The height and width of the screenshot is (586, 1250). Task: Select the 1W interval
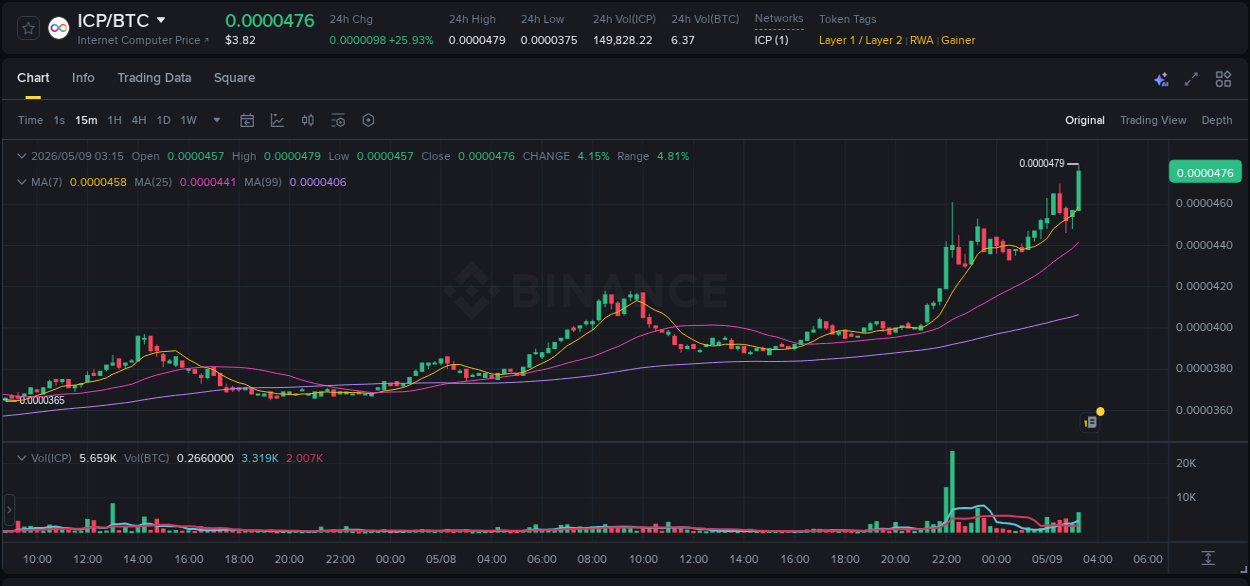point(188,120)
